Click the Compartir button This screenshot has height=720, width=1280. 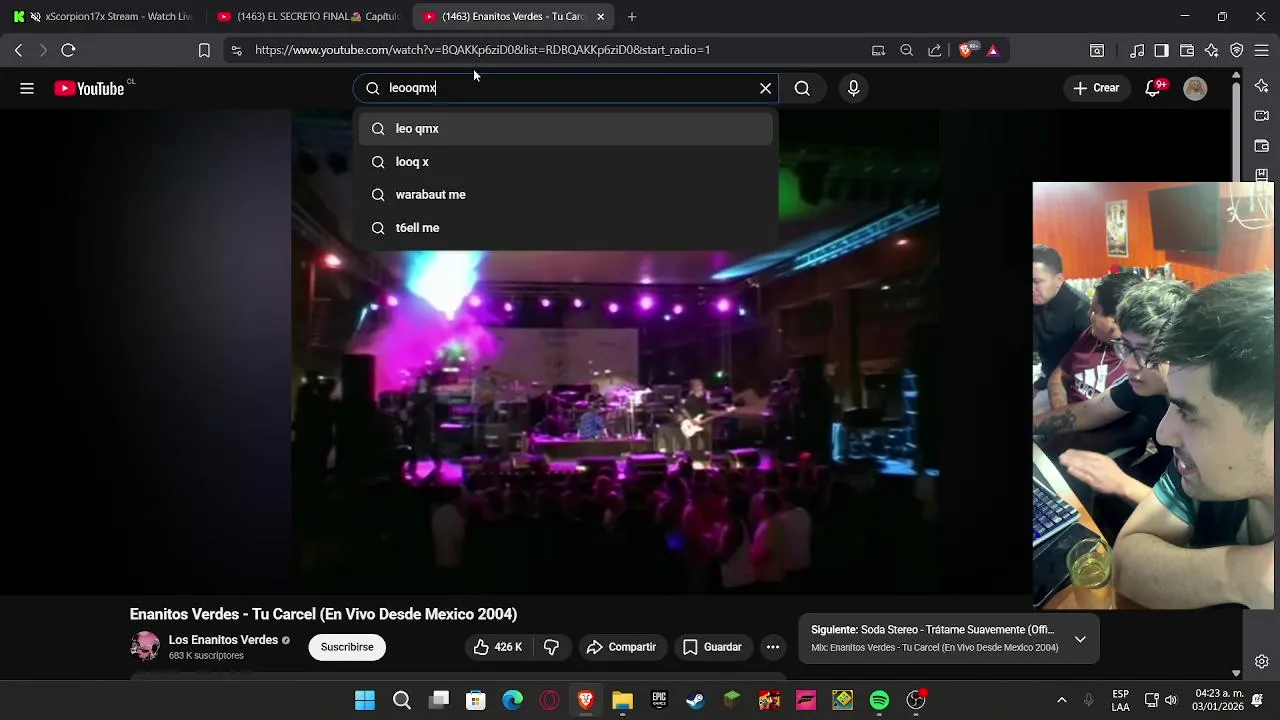pos(621,647)
